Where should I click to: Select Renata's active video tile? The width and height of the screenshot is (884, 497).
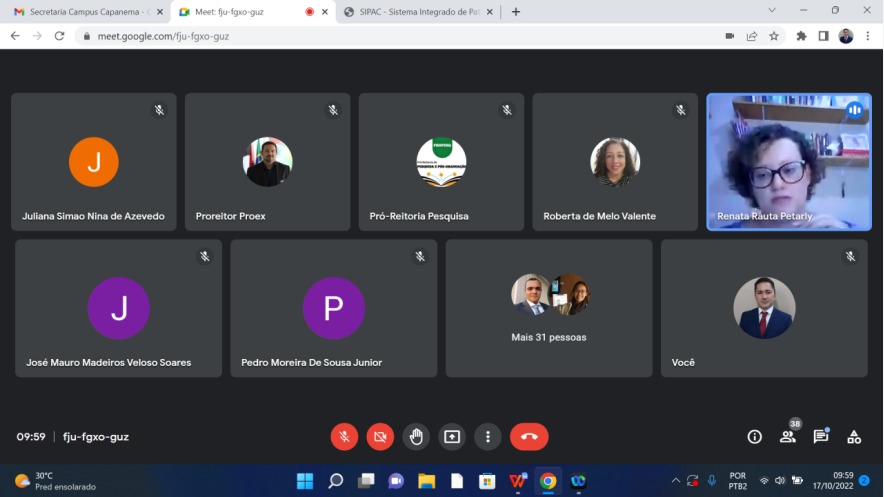(789, 162)
